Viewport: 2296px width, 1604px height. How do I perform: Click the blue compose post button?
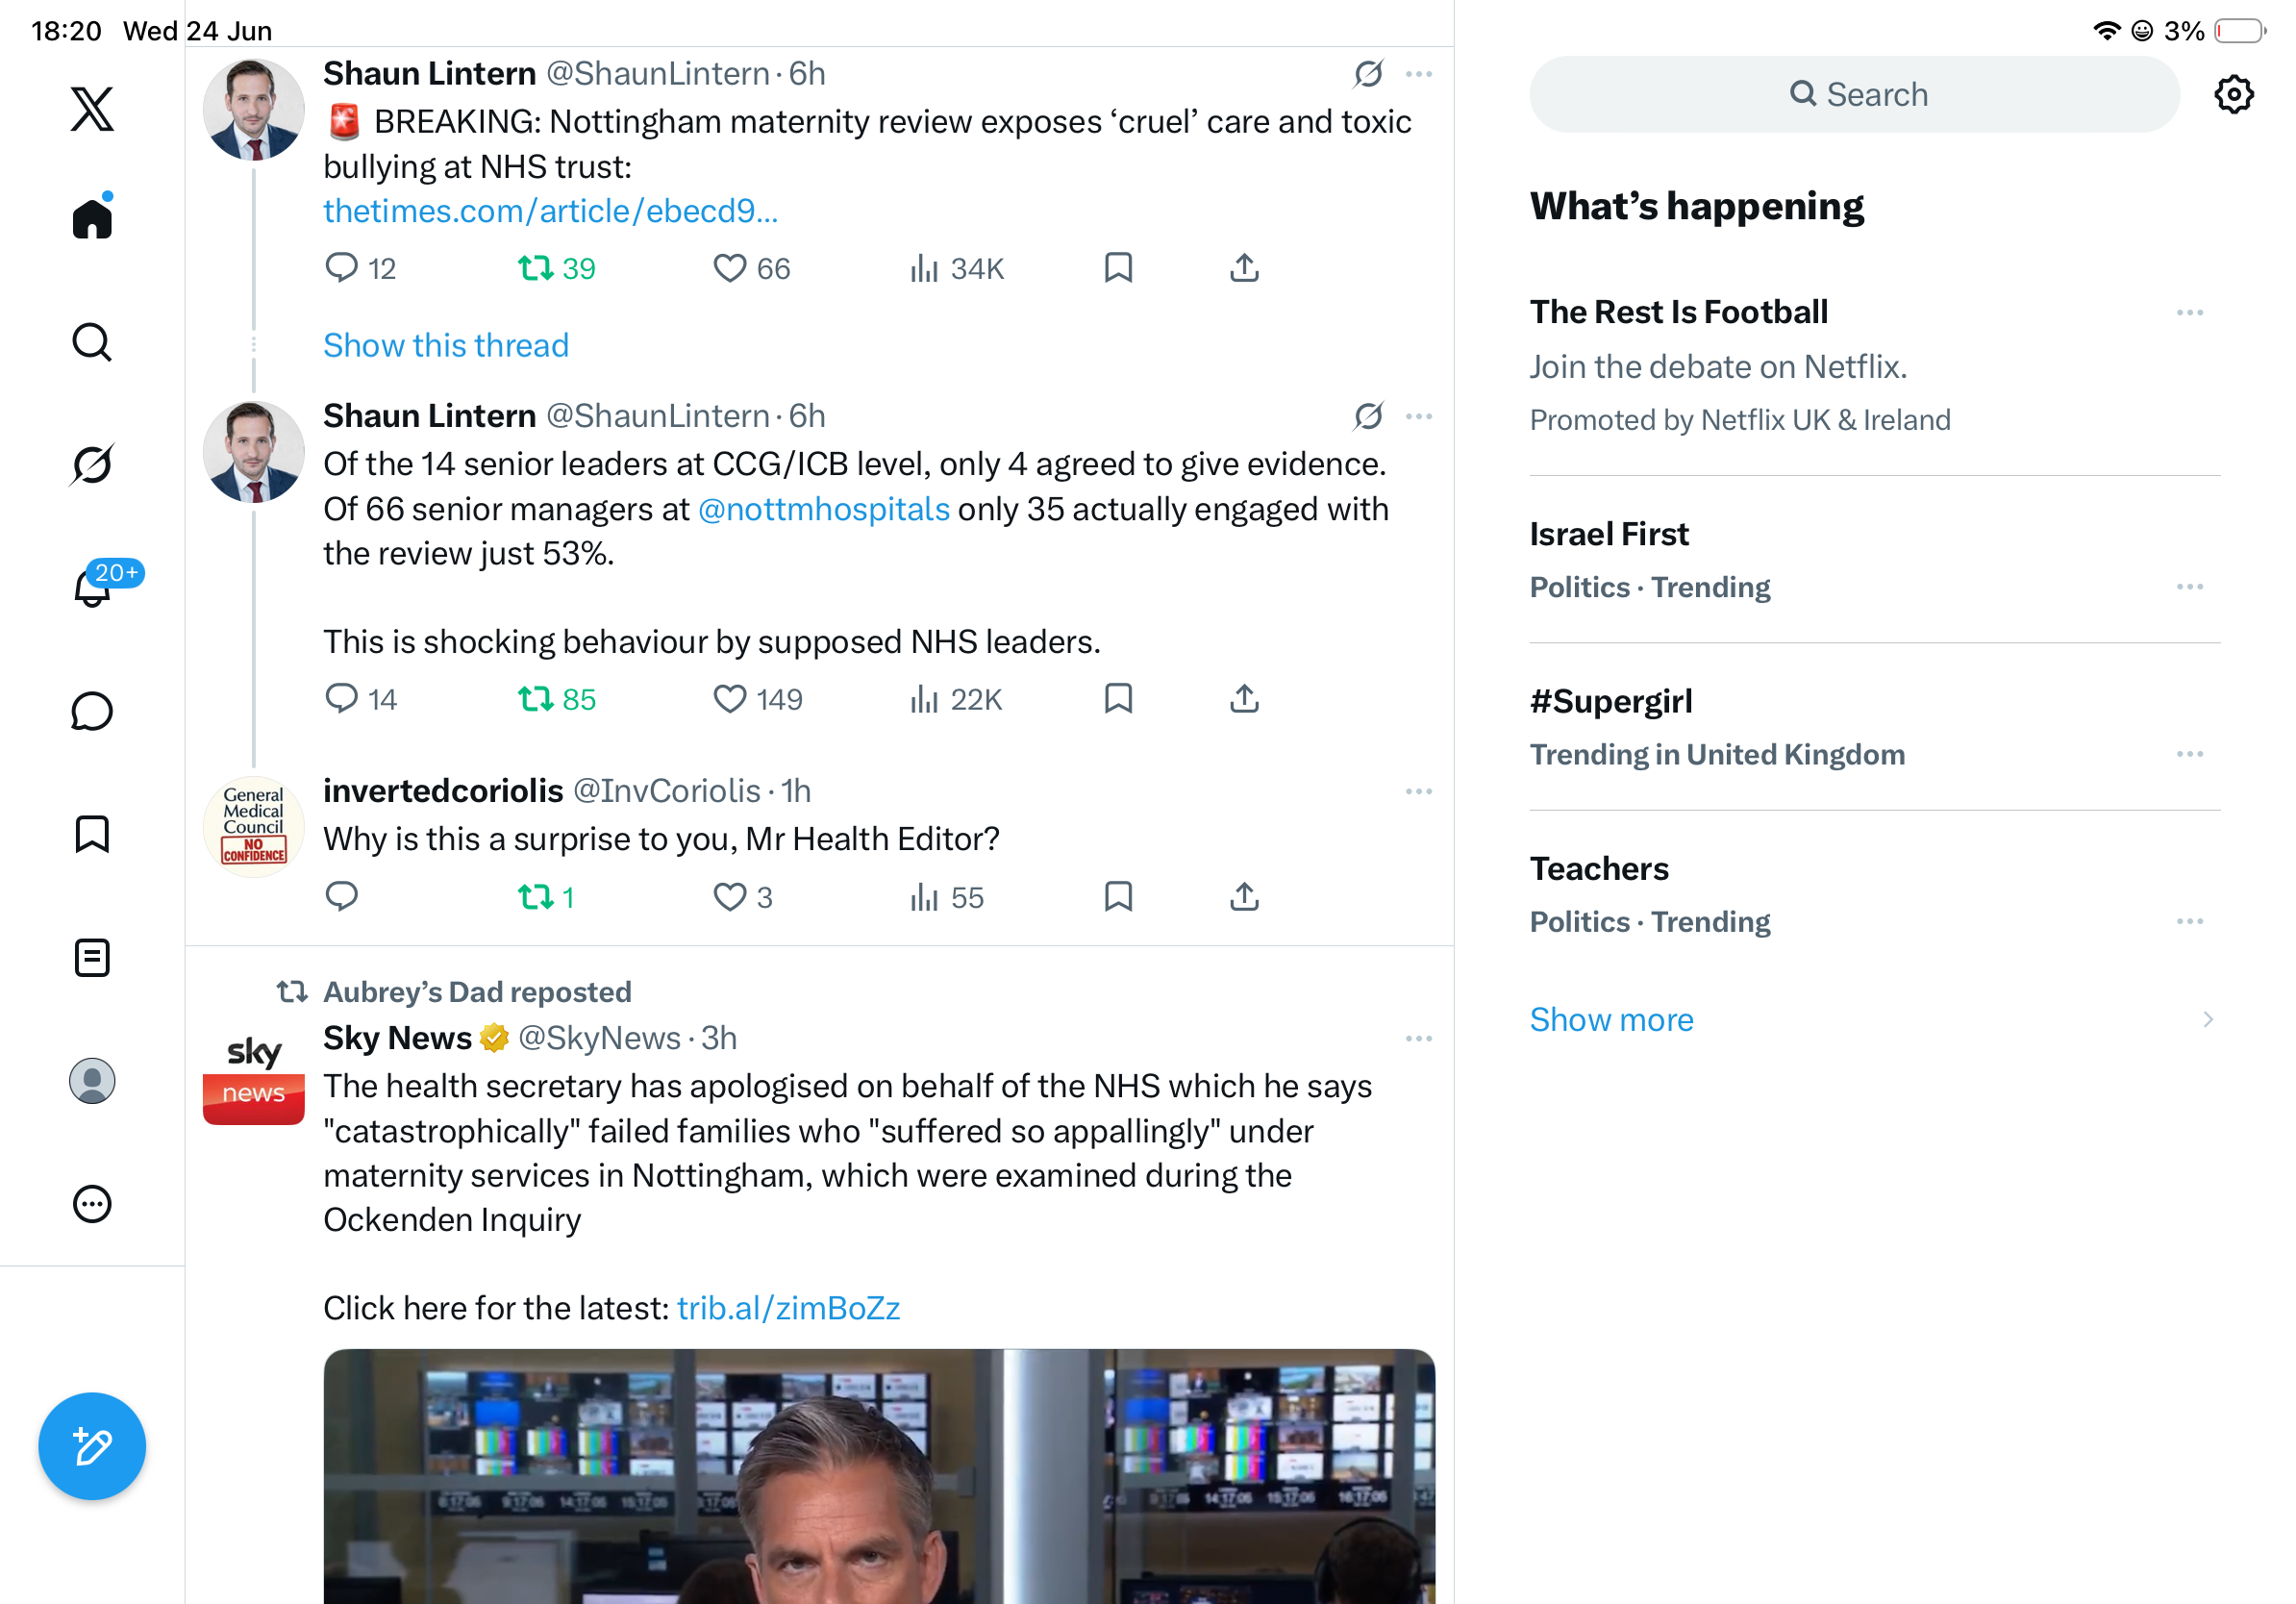(92, 1446)
